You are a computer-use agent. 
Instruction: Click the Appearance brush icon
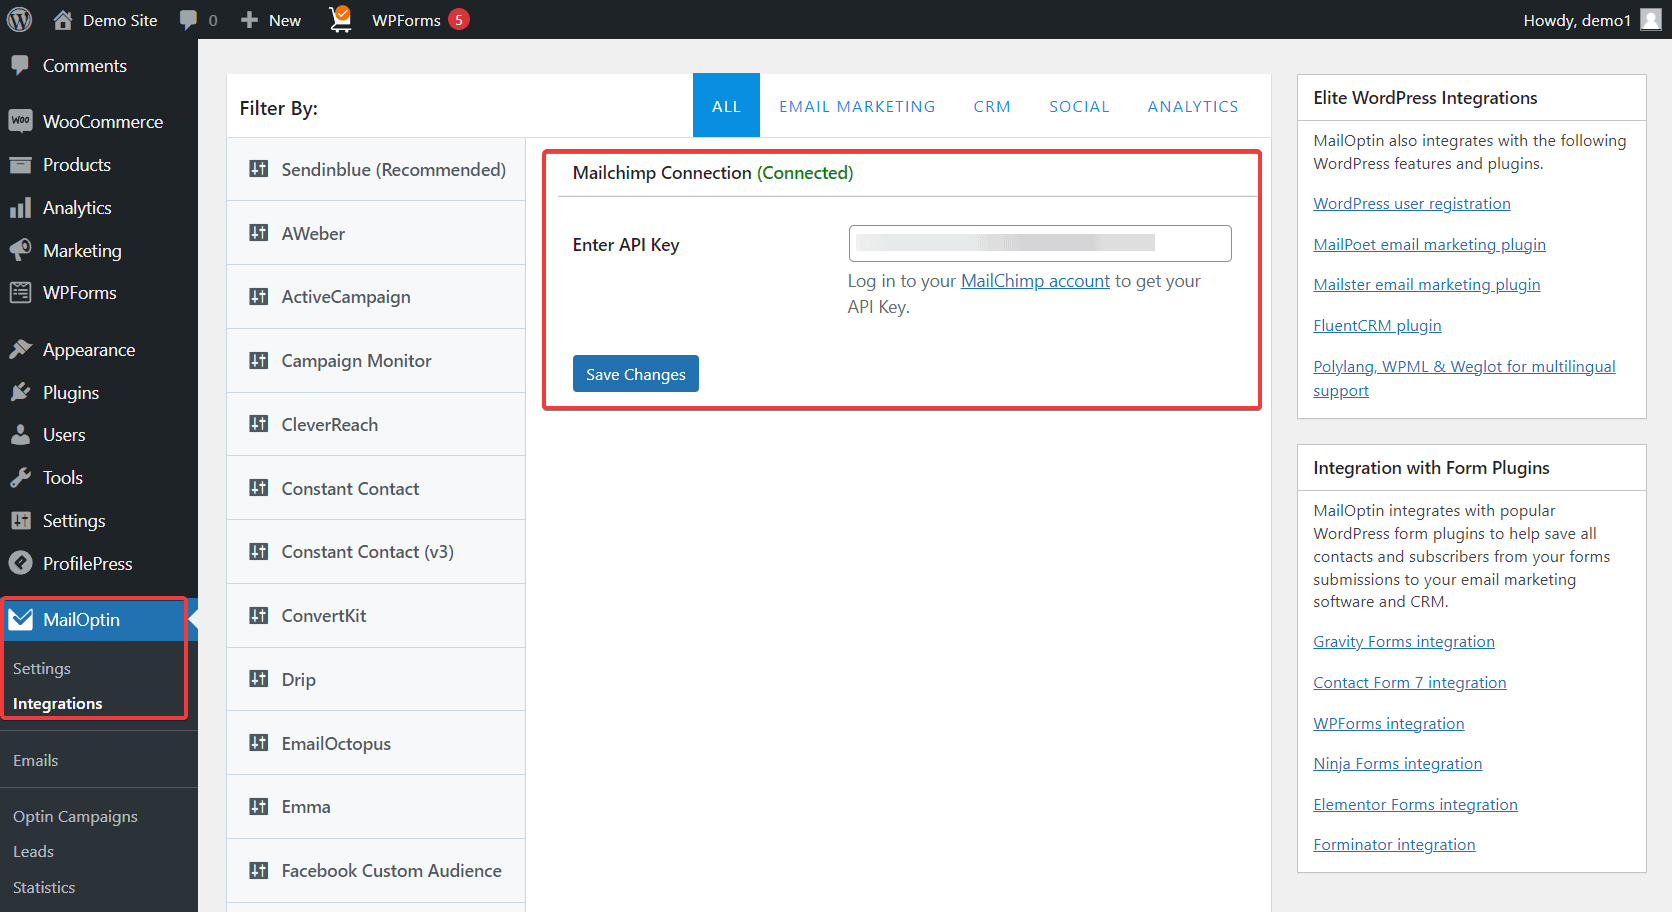20,350
